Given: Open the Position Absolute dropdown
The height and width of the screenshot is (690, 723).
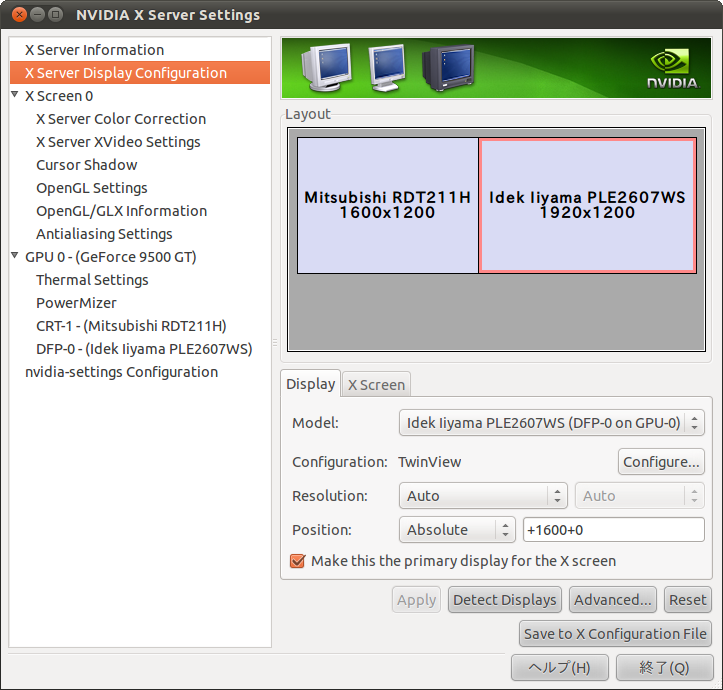Looking at the screenshot, I should click(x=456, y=530).
